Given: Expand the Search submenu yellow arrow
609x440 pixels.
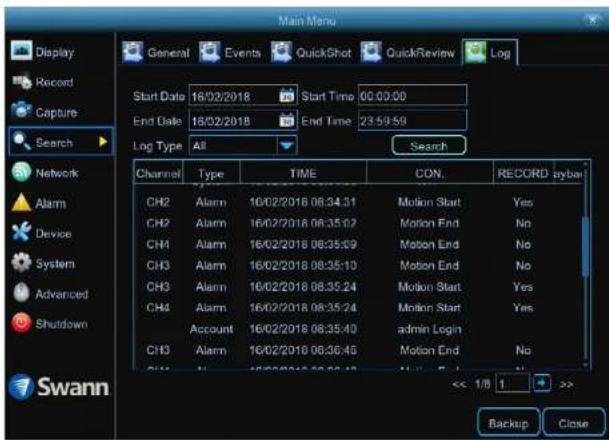Looking at the screenshot, I should [103, 141].
